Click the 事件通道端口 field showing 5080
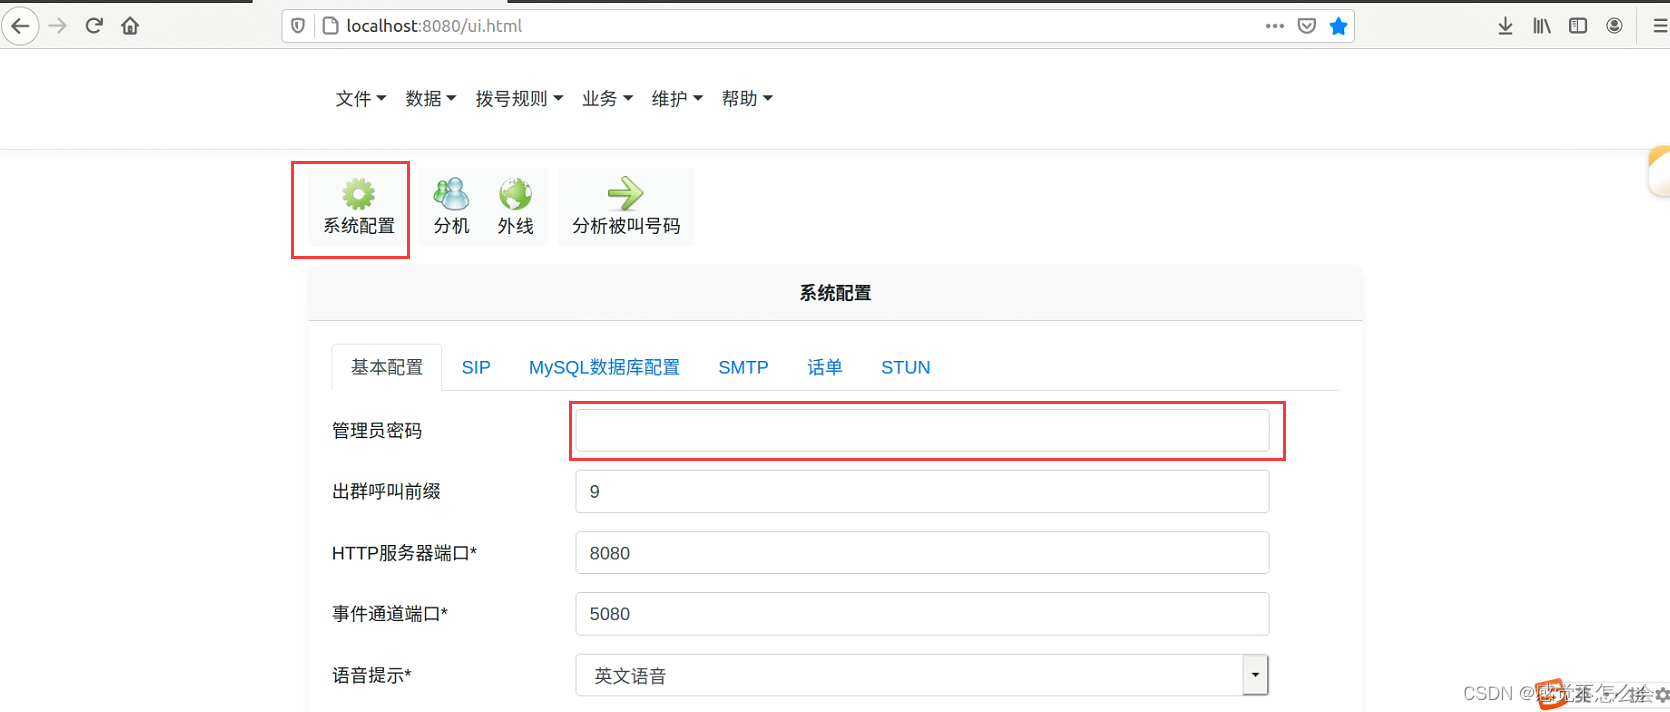The width and height of the screenshot is (1670, 712). (922, 614)
